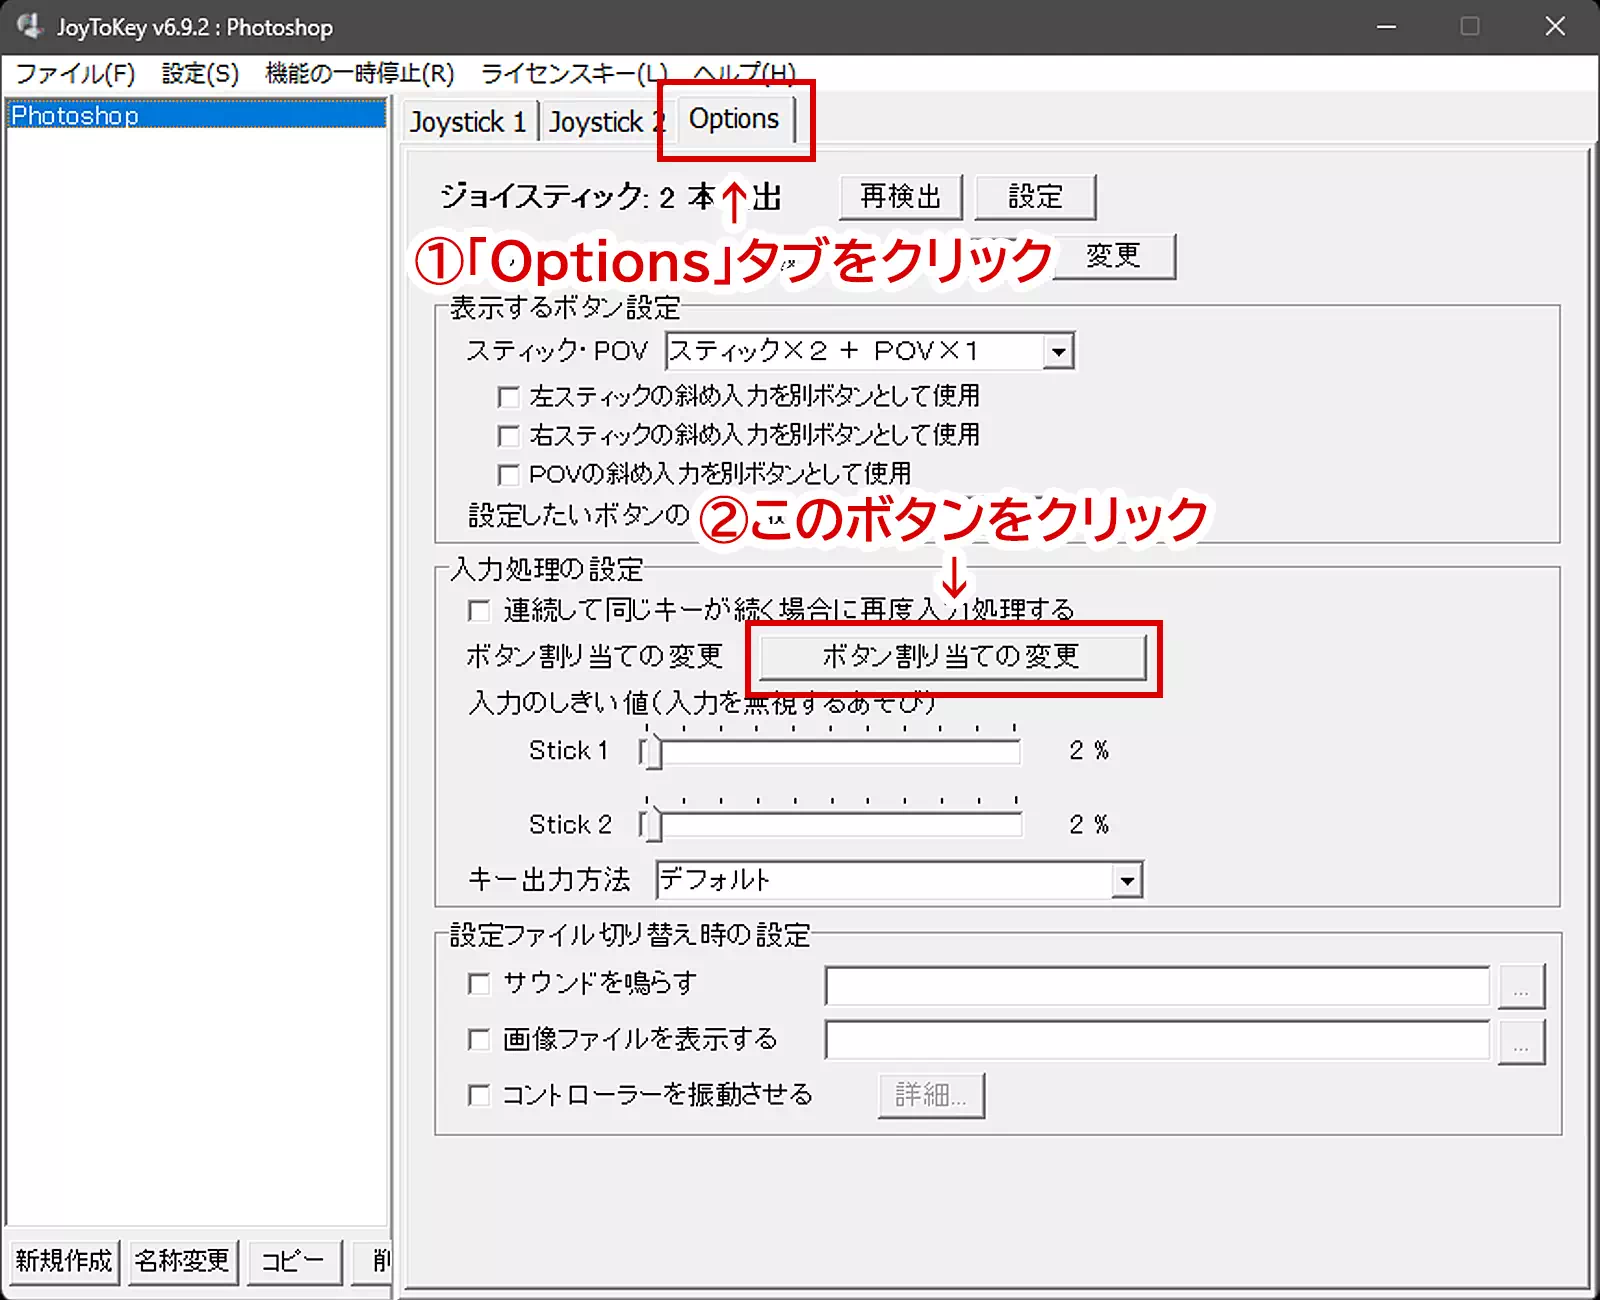Browse for an image file with ... button

click(1521, 1042)
